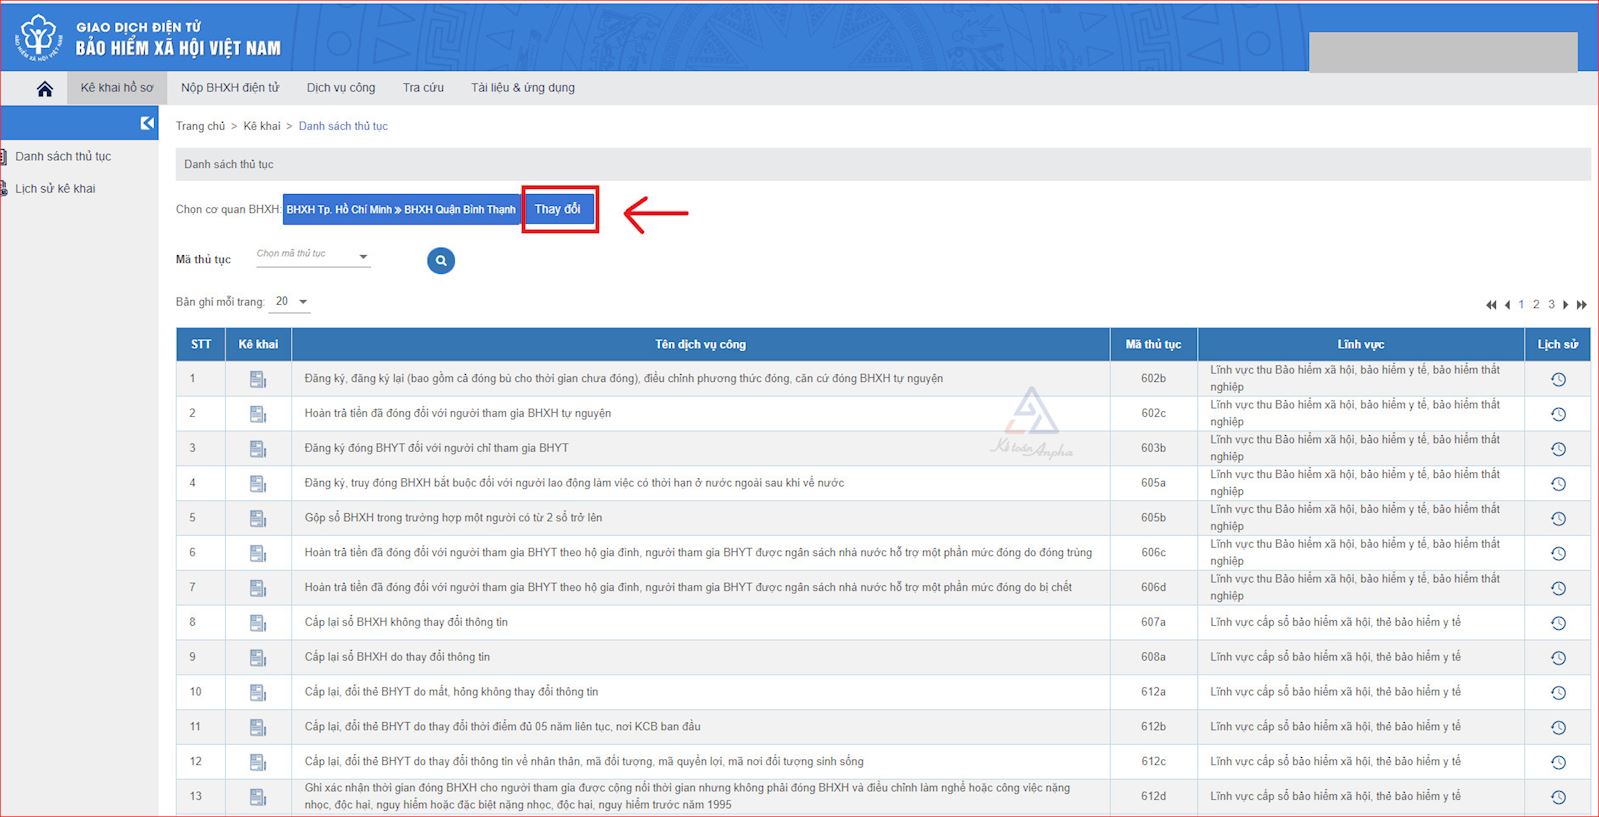1599x817 pixels.
Task: Go to last page of results
Action: 1582,305
